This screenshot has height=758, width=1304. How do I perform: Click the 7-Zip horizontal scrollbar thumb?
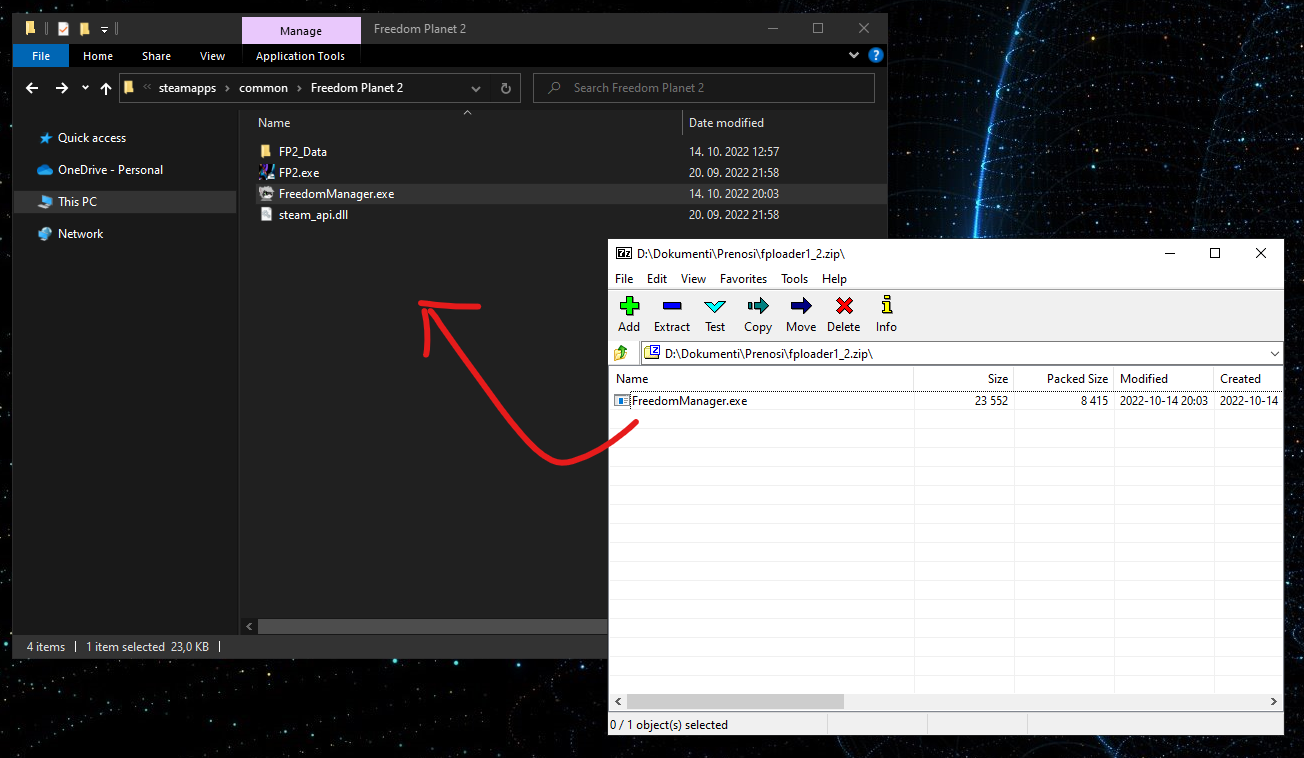tap(736, 702)
